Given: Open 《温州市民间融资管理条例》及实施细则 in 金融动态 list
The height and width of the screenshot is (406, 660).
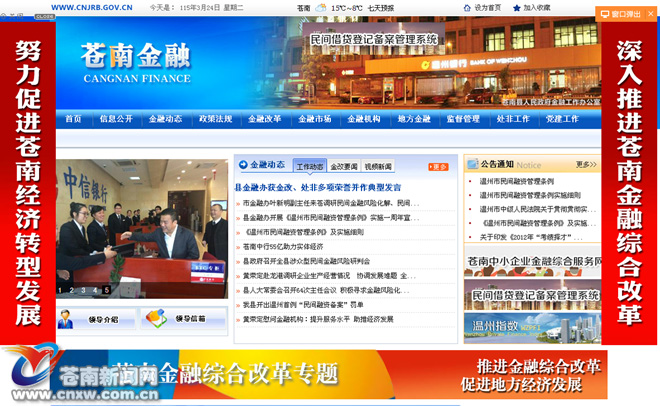Looking at the screenshot, I should click(x=303, y=232).
